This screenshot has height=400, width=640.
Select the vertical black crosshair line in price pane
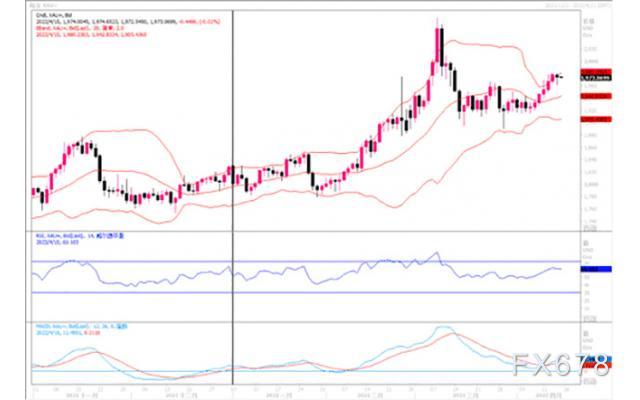tap(233, 120)
